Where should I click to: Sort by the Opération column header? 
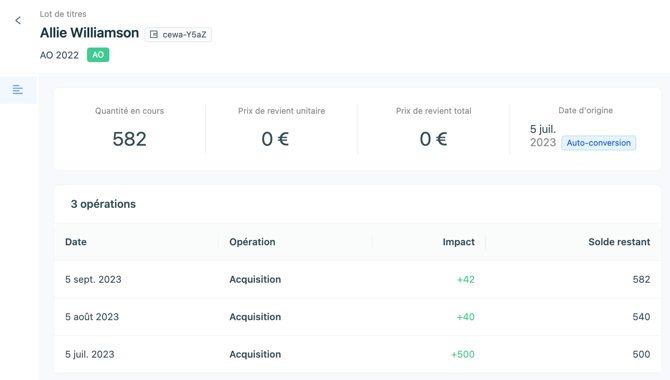(252, 242)
